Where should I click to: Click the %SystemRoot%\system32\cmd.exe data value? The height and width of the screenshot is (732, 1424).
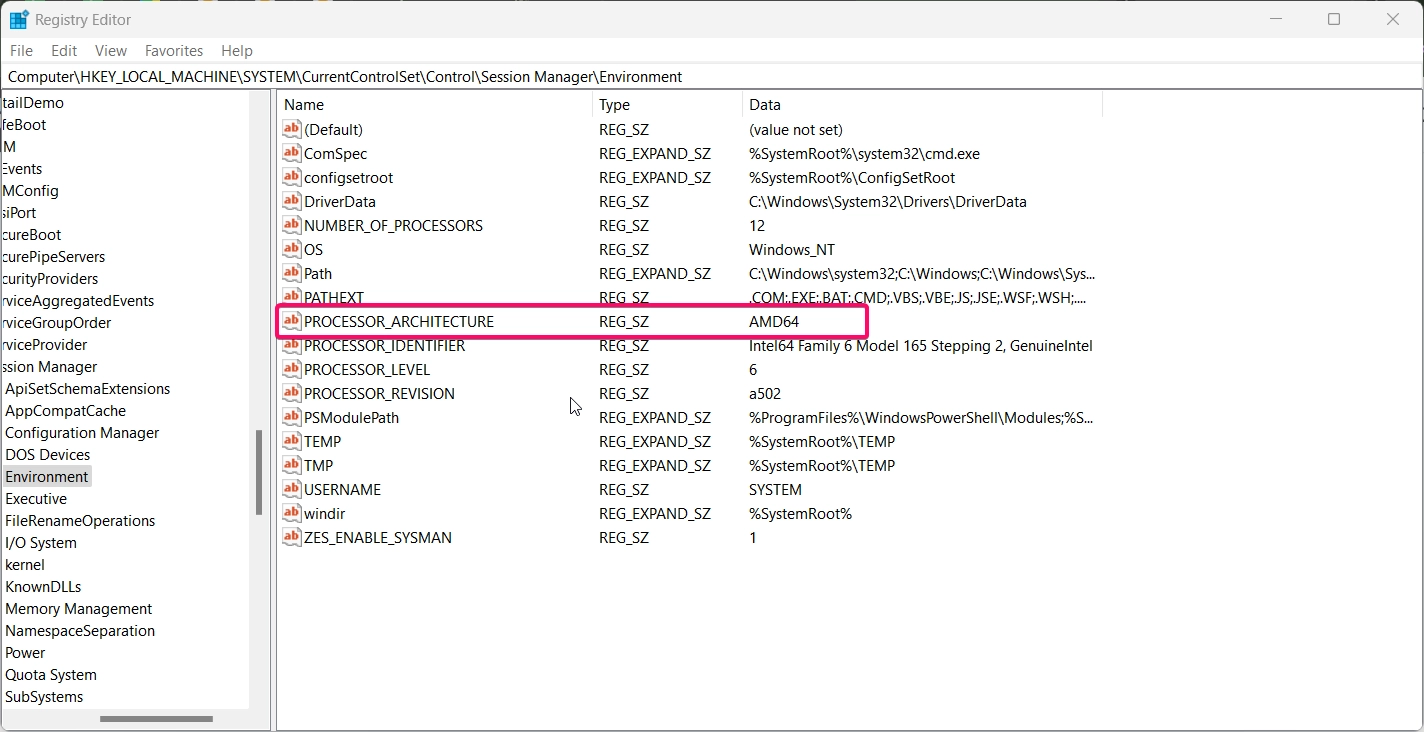pyautogui.click(x=864, y=153)
